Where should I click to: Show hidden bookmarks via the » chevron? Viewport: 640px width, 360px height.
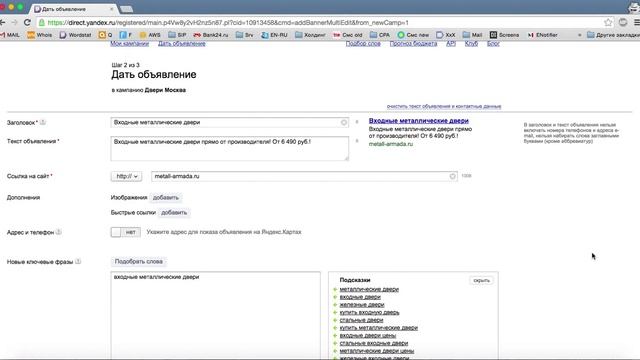click(x=579, y=35)
